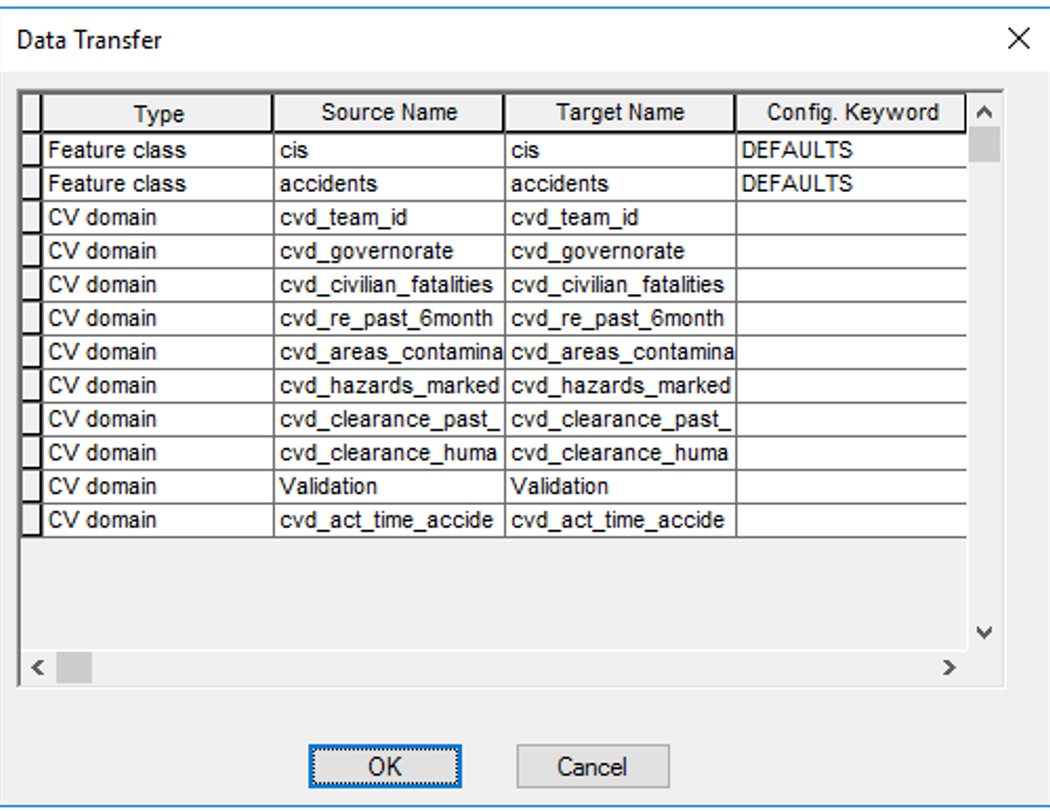Click source name cell 'cvd_civilian_fatalities'
This screenshot has height=811, width=1050.
pyautogui.click(x=388, y=285)
